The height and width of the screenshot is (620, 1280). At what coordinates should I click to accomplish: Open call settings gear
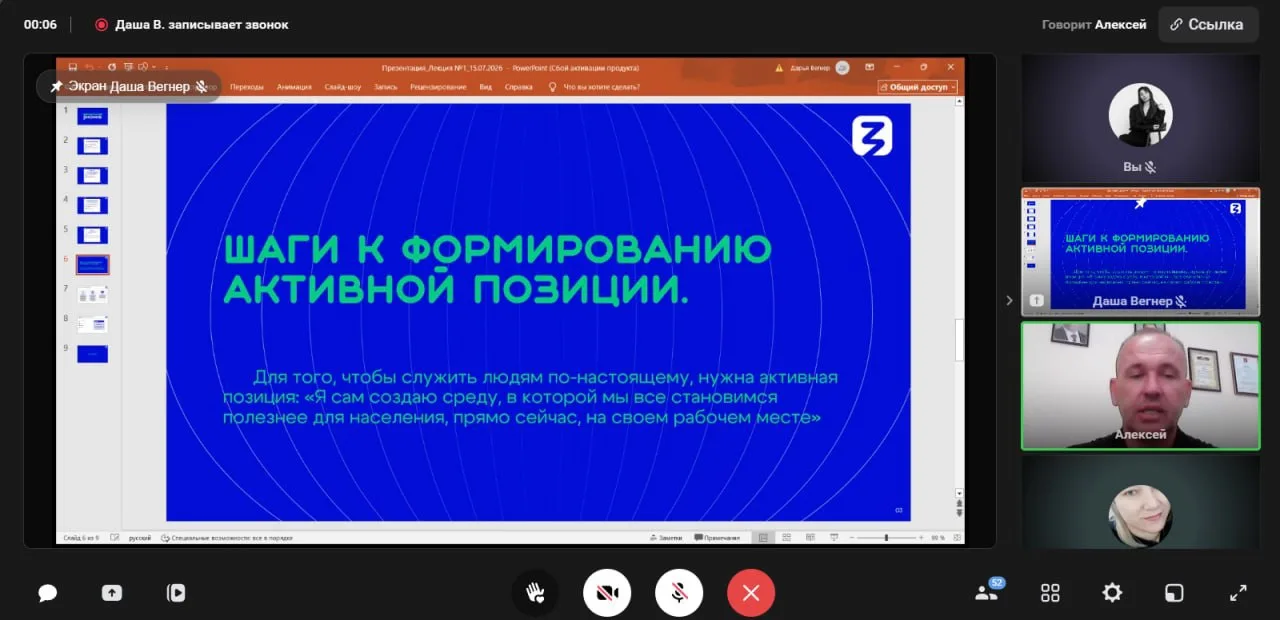[1112, 593]
